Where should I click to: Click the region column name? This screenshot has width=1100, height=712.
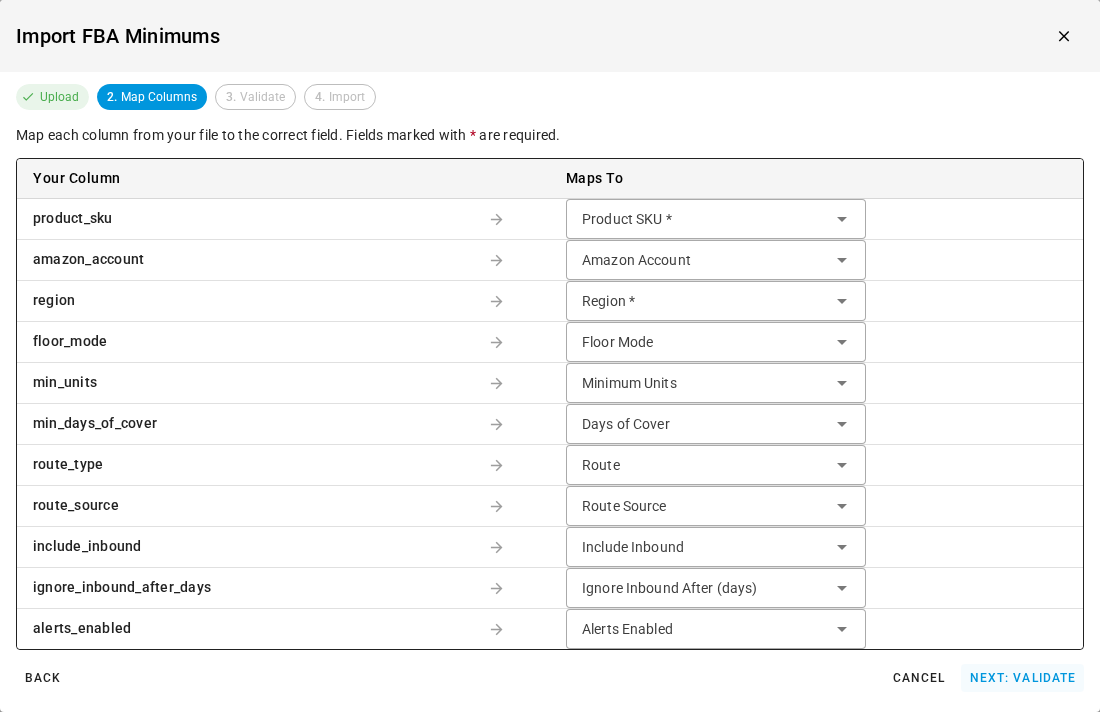[x=54, y=300]
